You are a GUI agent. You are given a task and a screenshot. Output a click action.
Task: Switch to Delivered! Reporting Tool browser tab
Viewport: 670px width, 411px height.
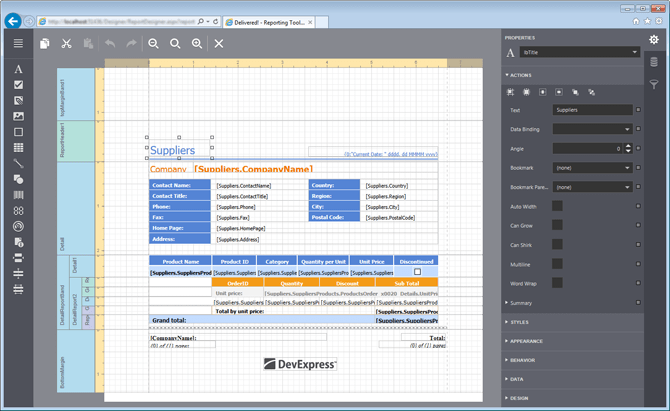pos(270,21)
